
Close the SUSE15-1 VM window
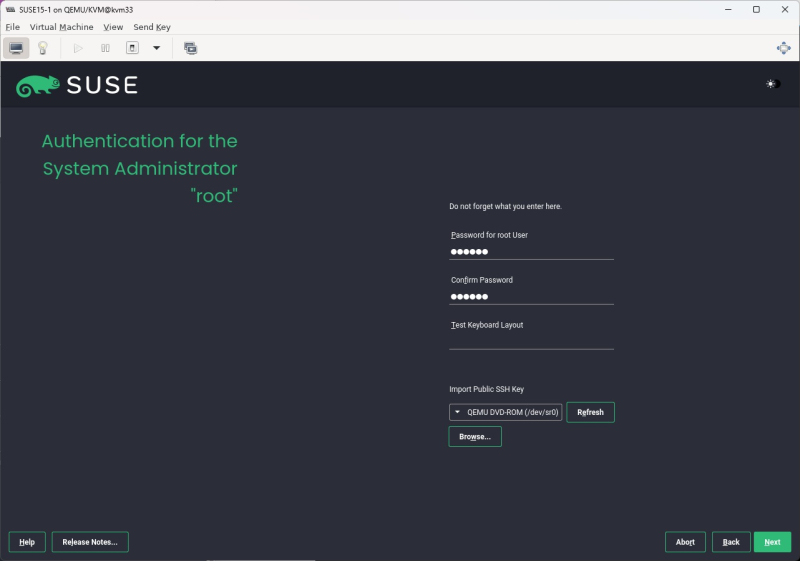click(785, 10)
